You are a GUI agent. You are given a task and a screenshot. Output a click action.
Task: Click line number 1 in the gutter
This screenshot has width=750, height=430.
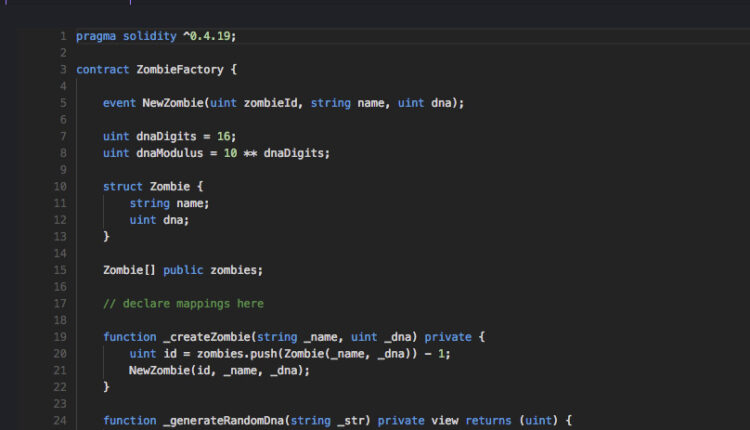(x=63, y=36)
